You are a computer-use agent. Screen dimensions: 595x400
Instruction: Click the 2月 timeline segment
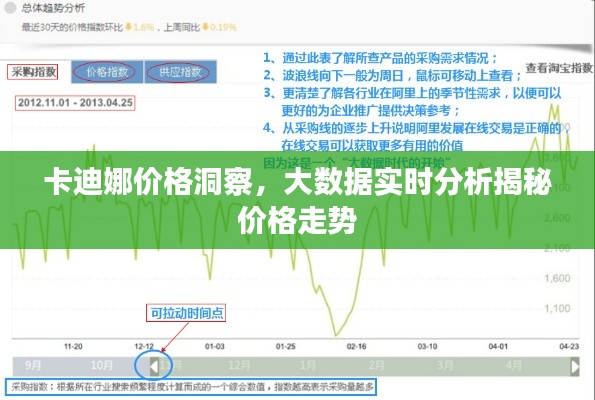click(376, 366)
